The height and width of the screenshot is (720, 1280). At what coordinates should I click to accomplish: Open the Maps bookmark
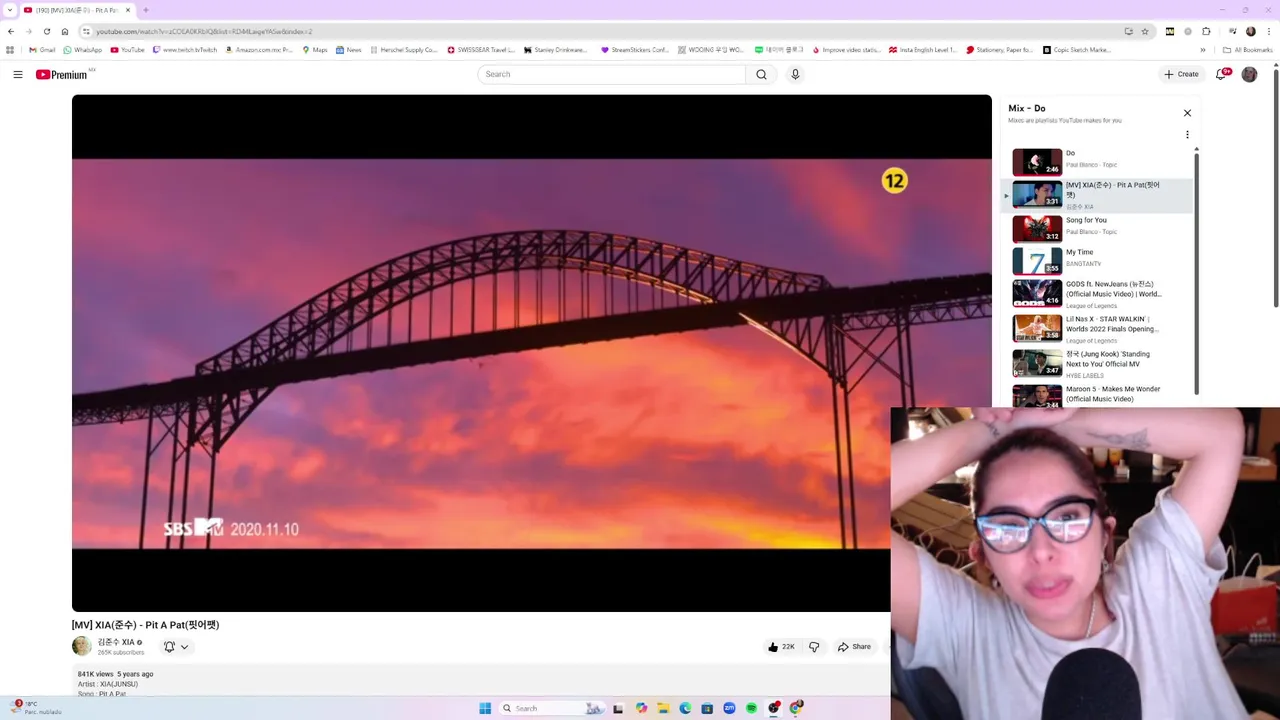coord(314,49)
